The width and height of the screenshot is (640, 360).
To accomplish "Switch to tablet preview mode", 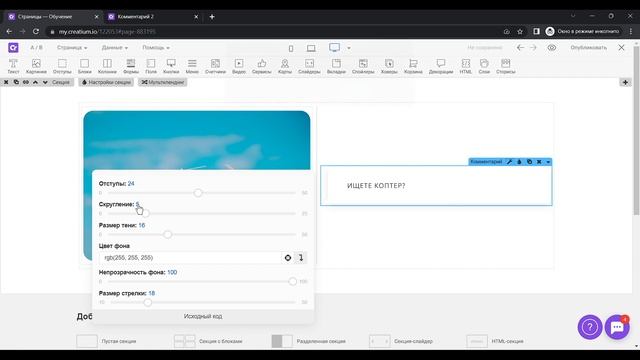I will click(x=311, y=49).
